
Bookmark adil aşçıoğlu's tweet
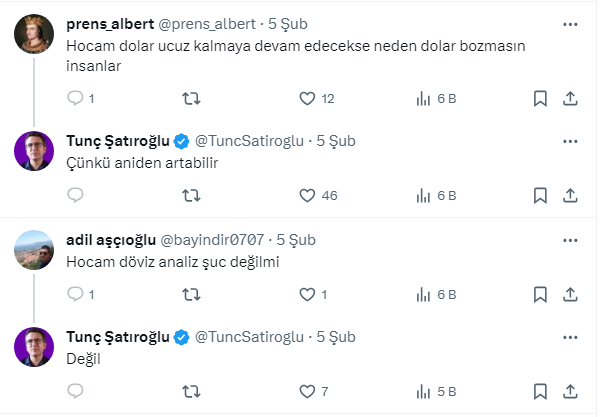[540, 294]
